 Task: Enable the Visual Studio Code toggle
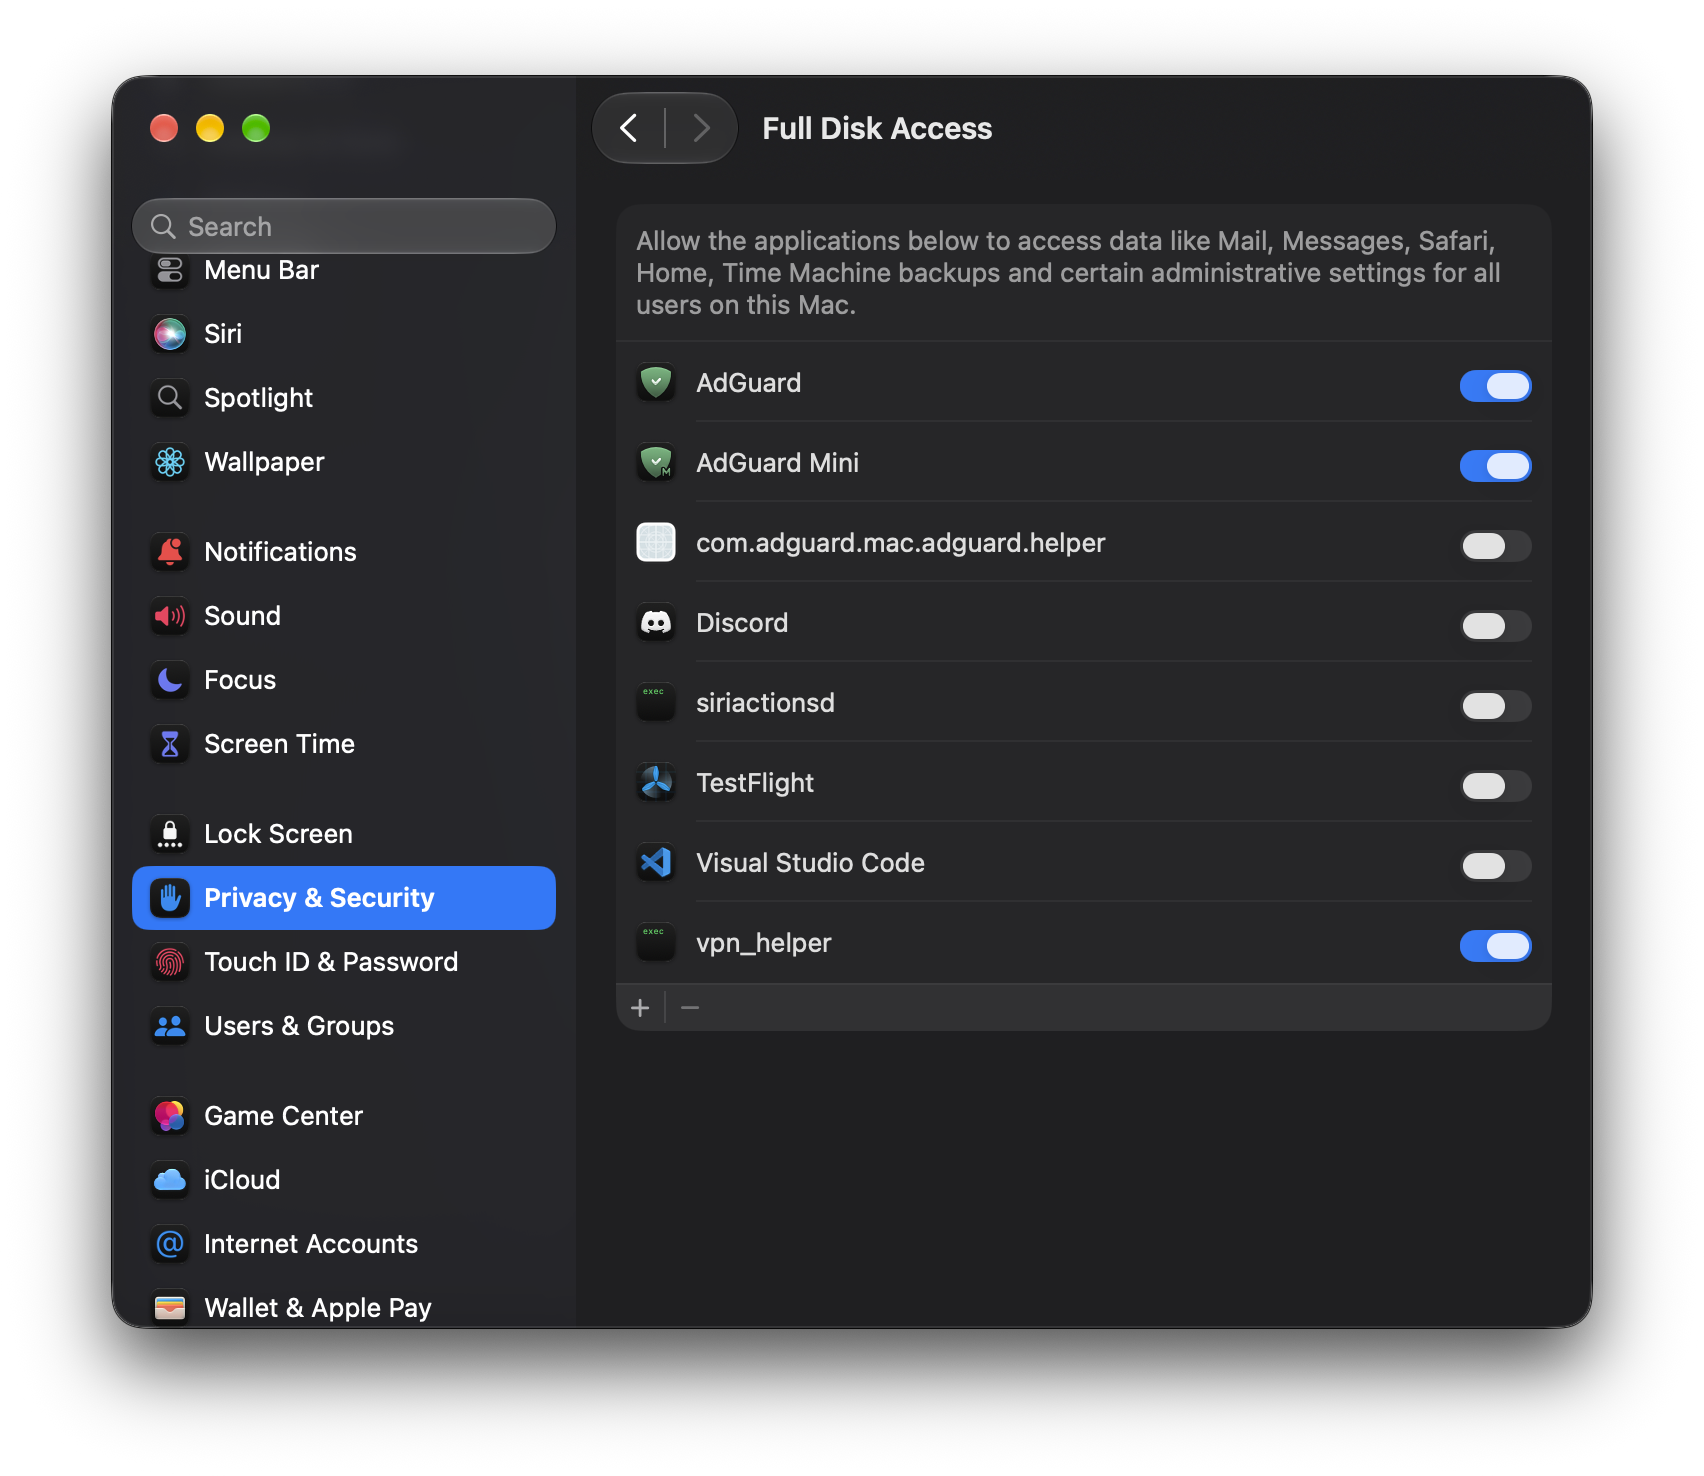point(1495,866)
